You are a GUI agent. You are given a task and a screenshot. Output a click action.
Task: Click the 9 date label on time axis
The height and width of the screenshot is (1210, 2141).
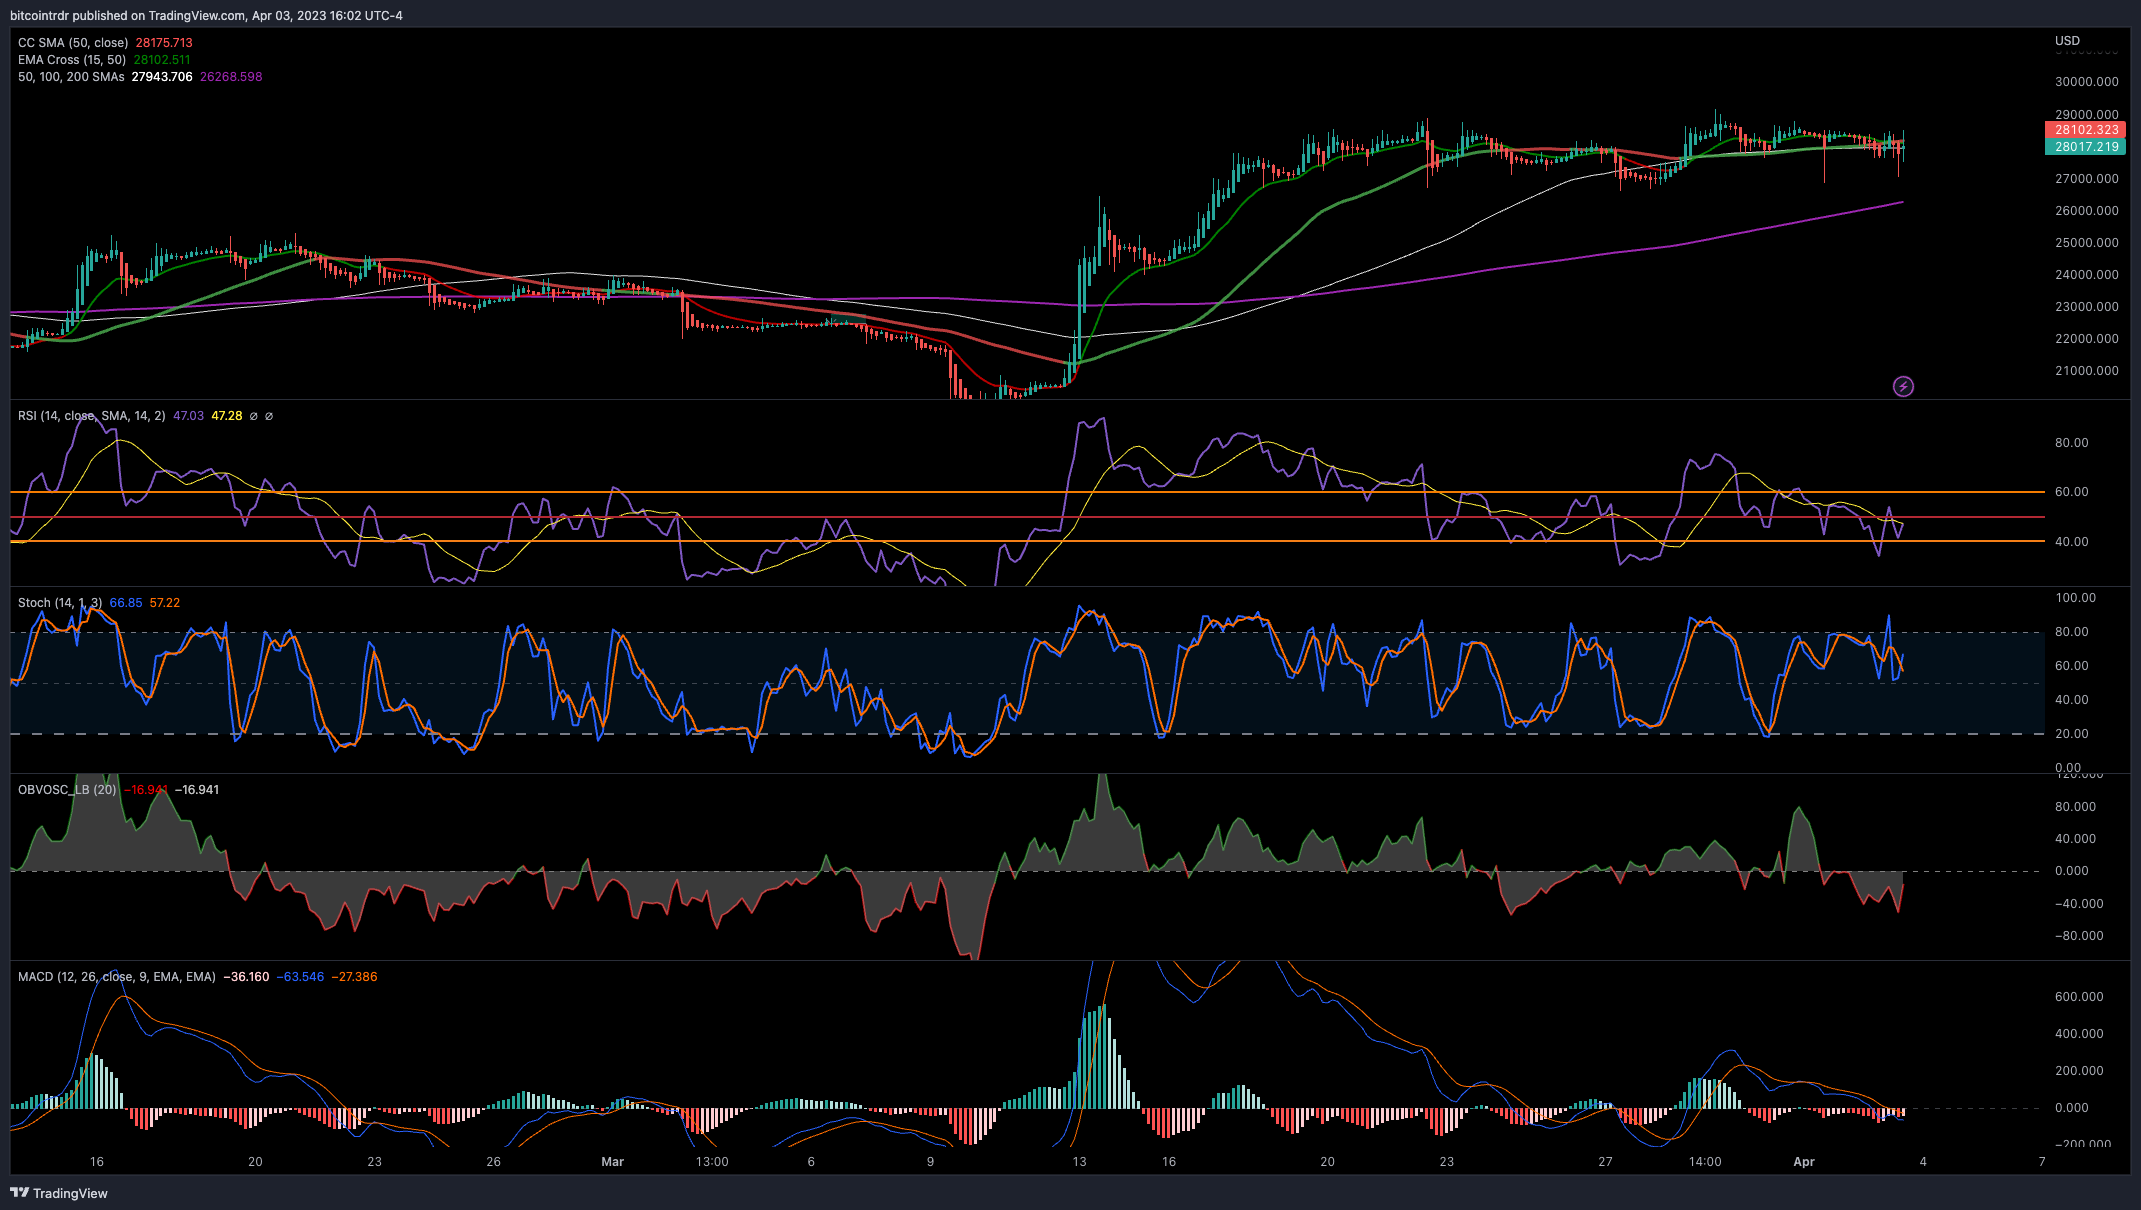click(930, 1162)
